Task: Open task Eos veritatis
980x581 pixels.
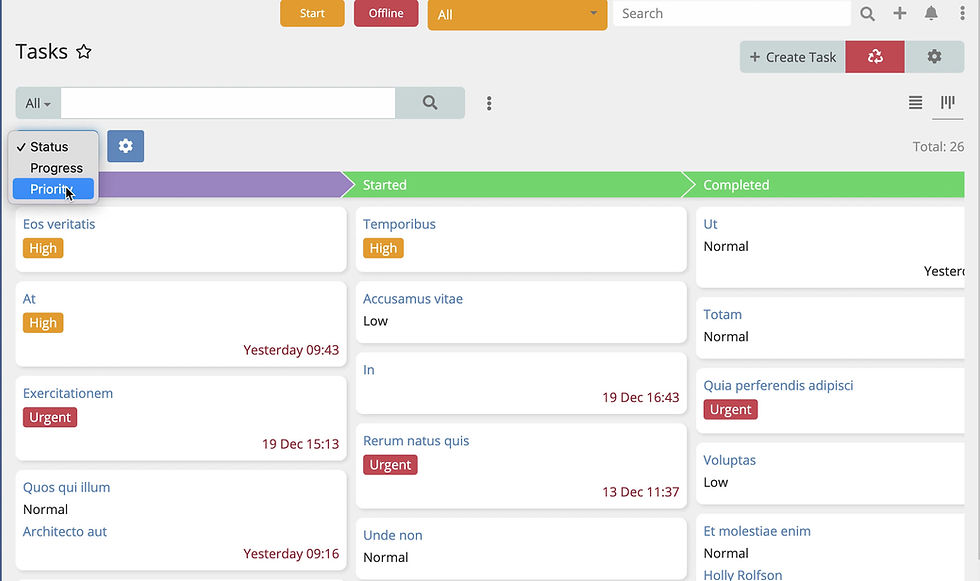Action: [x=59, y=224]
